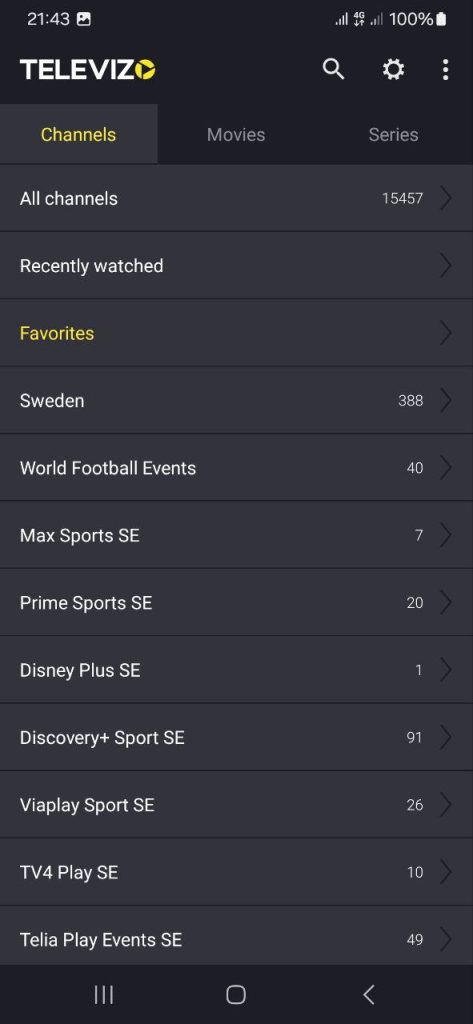Expand the chevron beside All channels

point(446,199)
